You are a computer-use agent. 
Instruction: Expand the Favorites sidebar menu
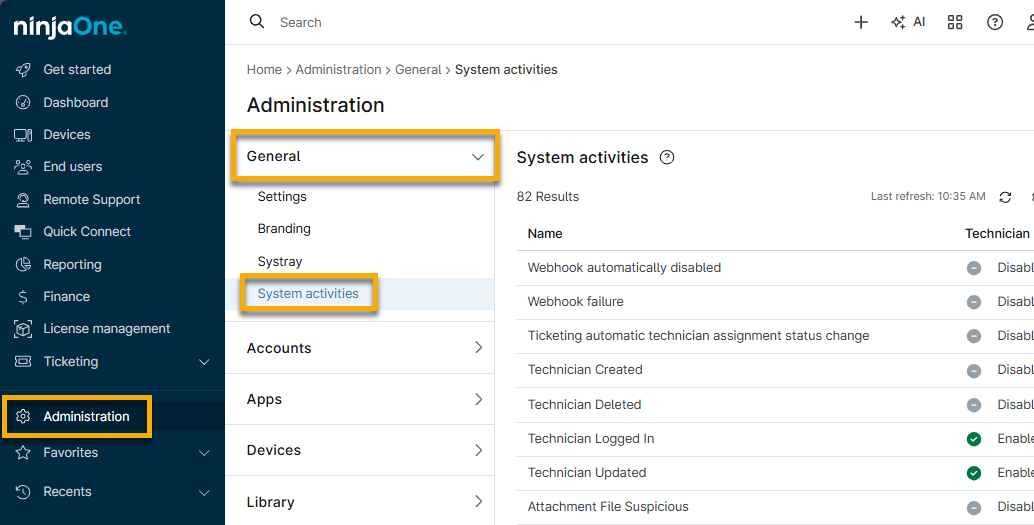click(204, 453)
